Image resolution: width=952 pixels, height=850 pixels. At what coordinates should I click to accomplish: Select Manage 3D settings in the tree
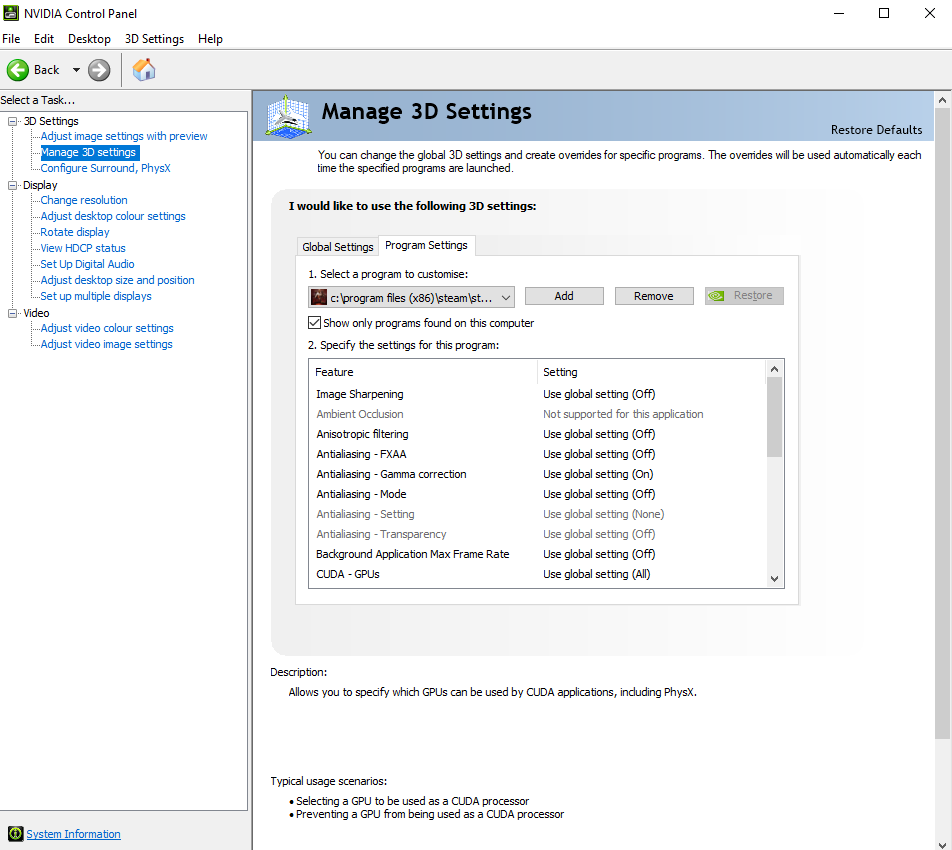[x=89, y=152]
